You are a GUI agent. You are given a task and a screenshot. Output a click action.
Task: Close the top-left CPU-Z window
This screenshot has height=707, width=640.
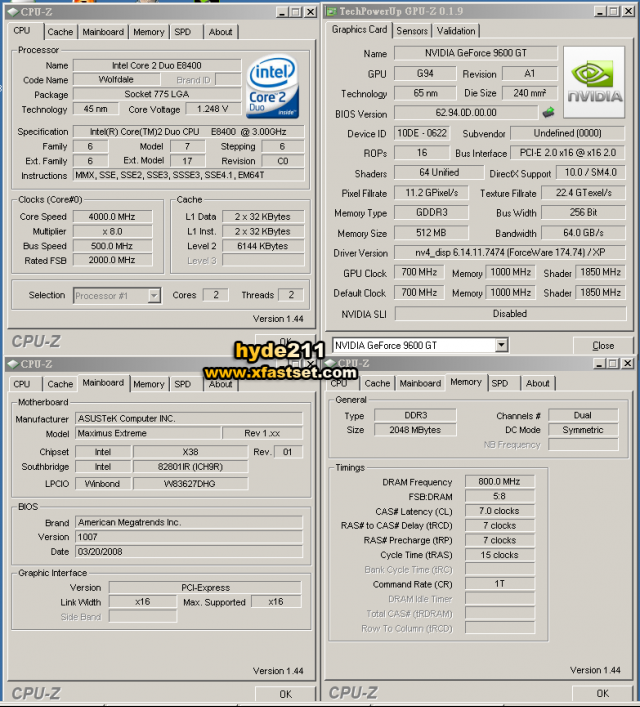(310, 12)
